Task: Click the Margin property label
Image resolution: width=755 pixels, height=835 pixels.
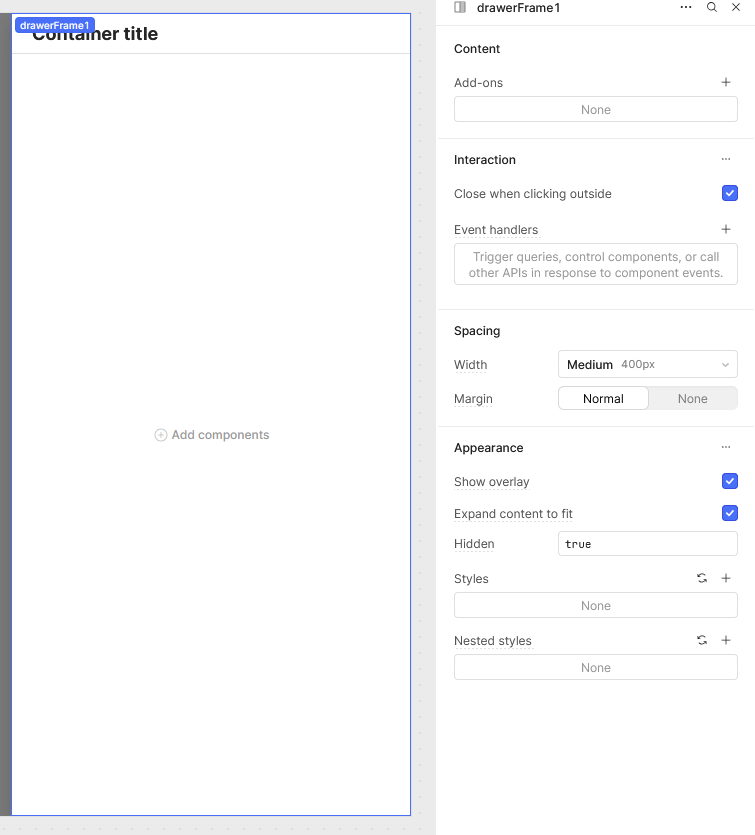Action: [473, 399]
